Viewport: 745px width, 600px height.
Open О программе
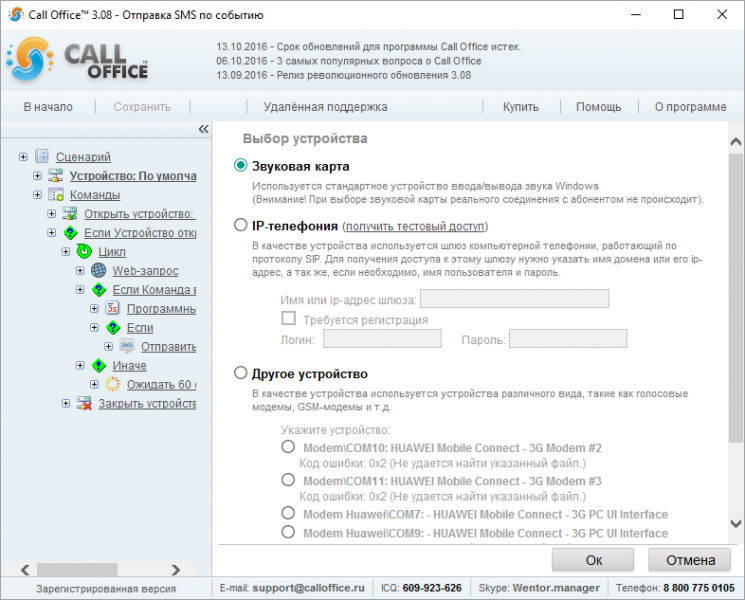coord(690,107)
